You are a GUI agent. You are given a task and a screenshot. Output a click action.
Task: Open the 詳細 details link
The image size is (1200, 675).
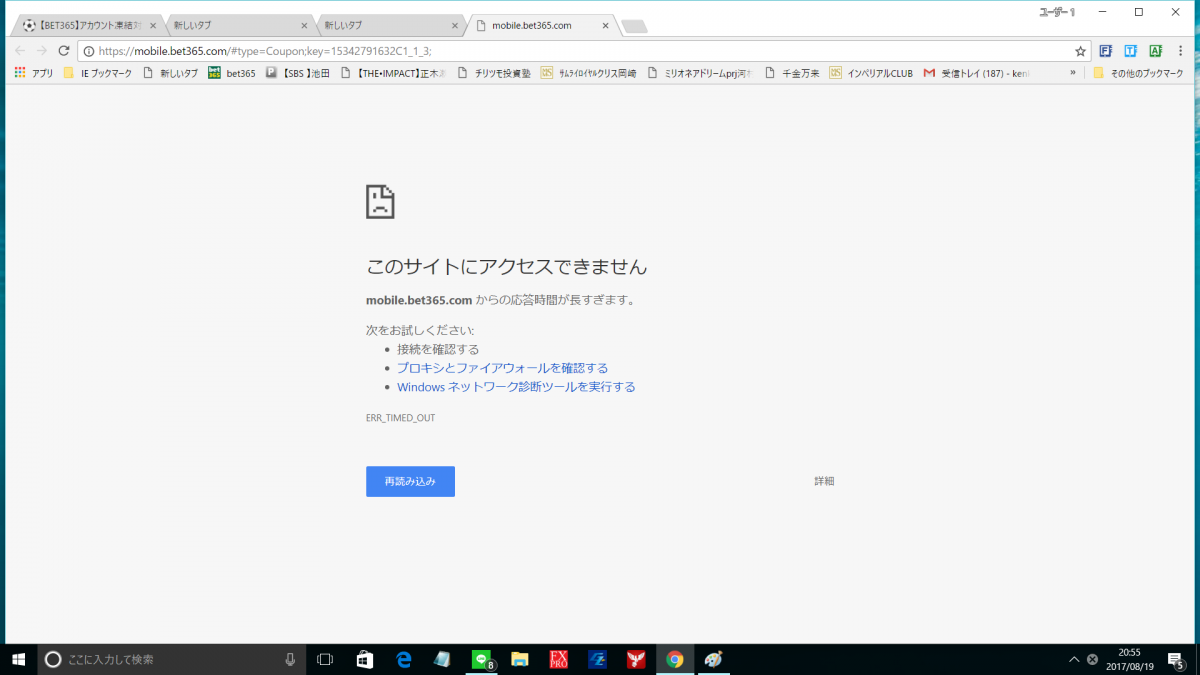click(x=824, y=481)
